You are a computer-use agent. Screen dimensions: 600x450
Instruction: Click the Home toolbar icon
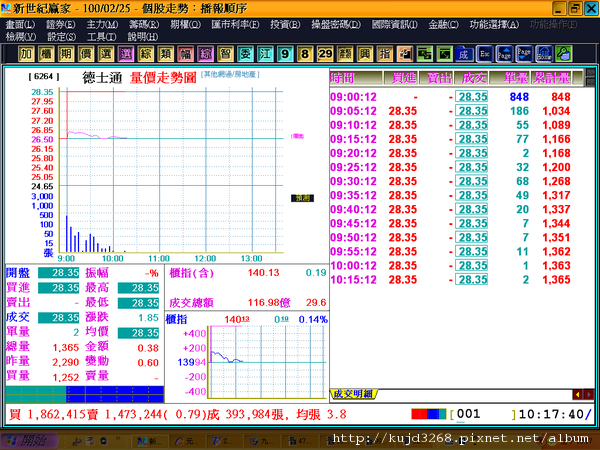point(544,54)
